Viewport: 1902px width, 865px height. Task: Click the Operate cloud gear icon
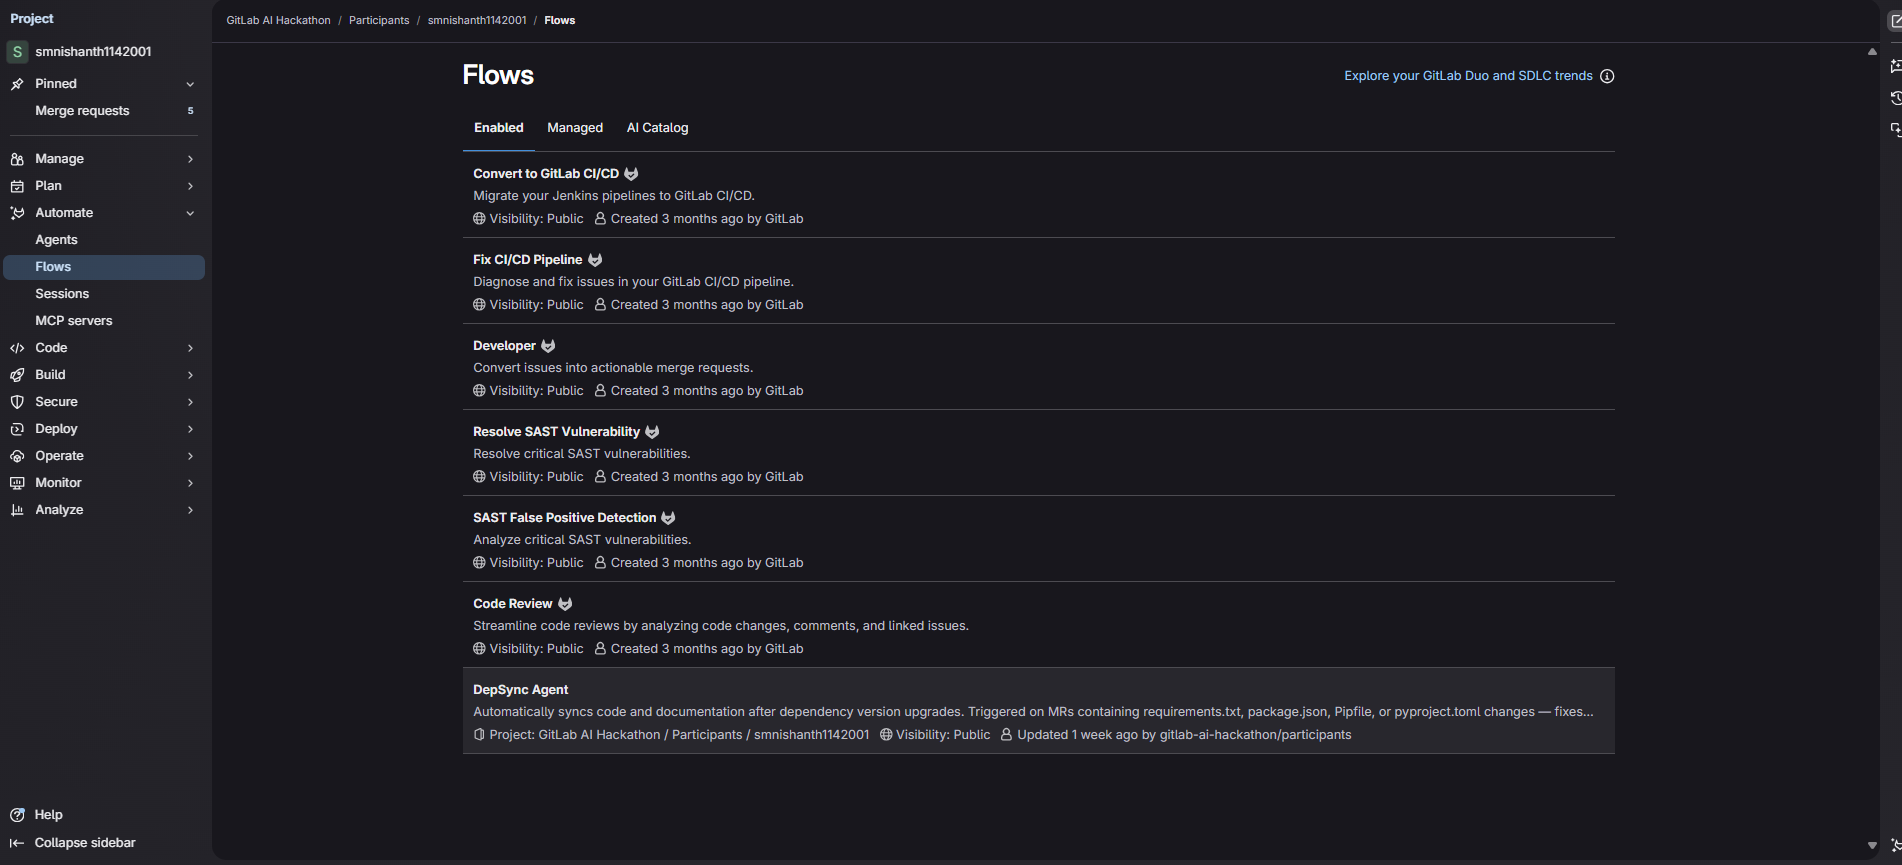point(17,456)
